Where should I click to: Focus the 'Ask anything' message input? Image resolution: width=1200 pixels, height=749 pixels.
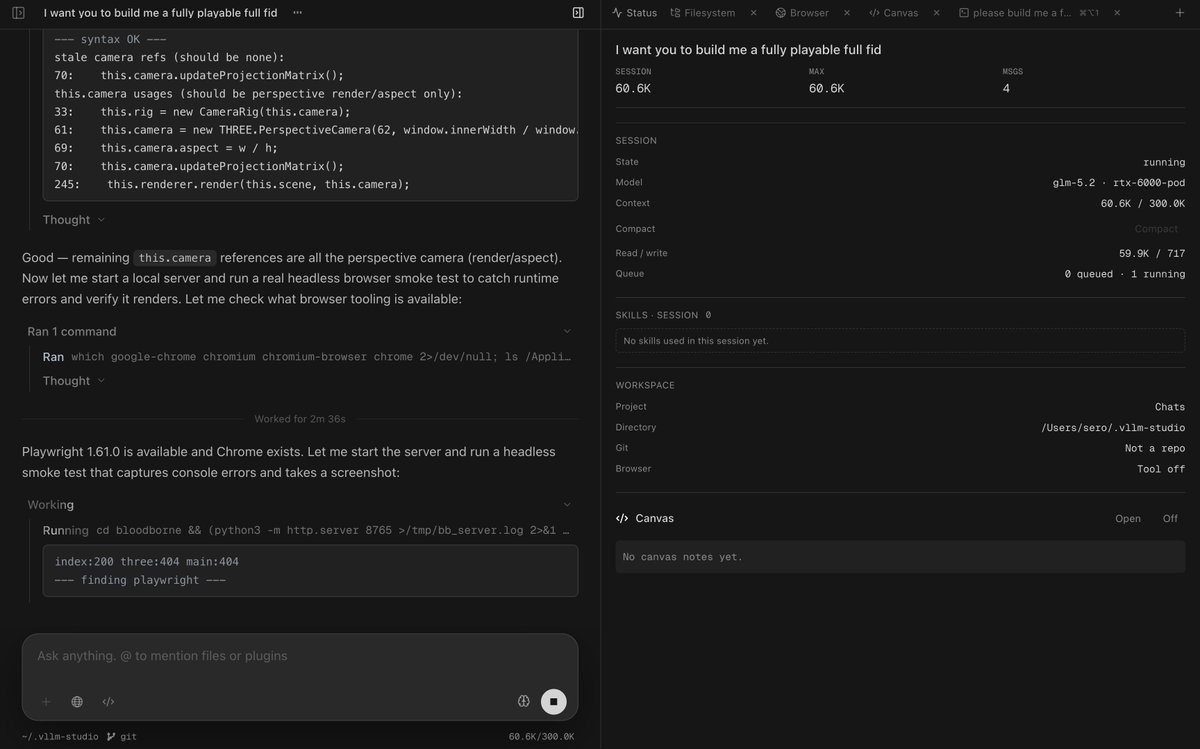point(300,656)
